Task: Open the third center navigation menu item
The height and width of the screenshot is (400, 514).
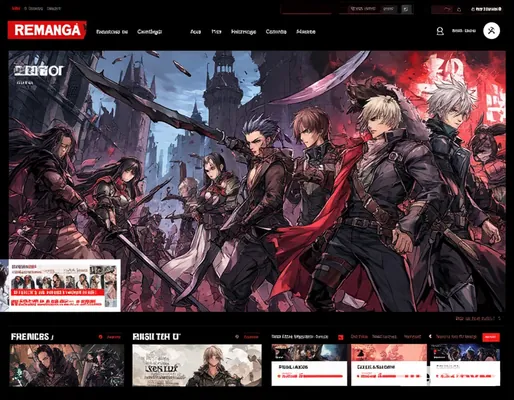Action: pyautogui.click(x=243, y=32)
